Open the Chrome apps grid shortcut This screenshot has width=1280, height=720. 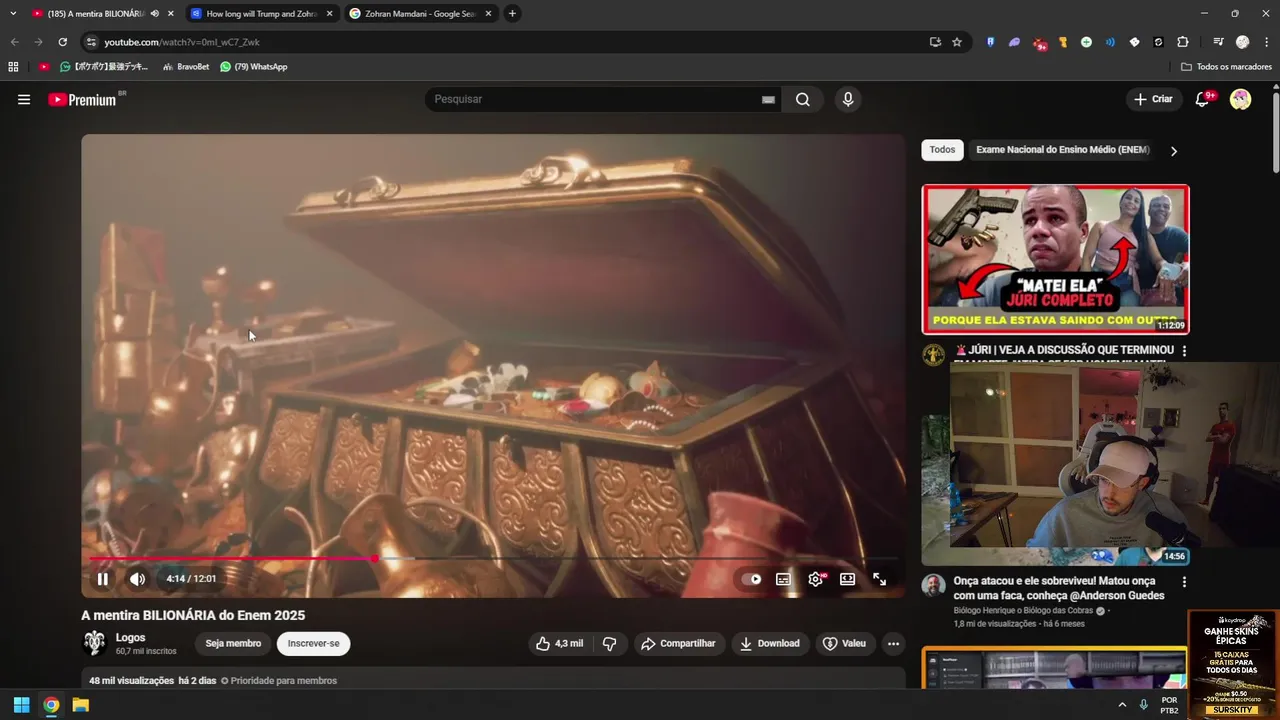tap(13, 67)
